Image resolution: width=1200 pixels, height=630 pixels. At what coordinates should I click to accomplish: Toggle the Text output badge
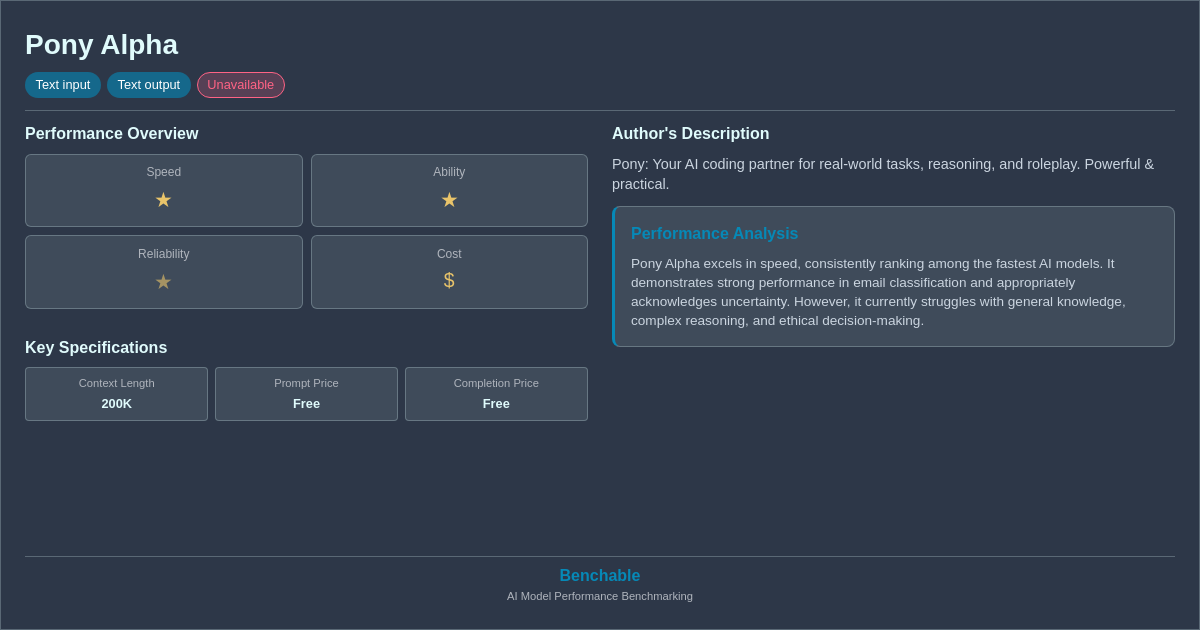tap(149, 85)
